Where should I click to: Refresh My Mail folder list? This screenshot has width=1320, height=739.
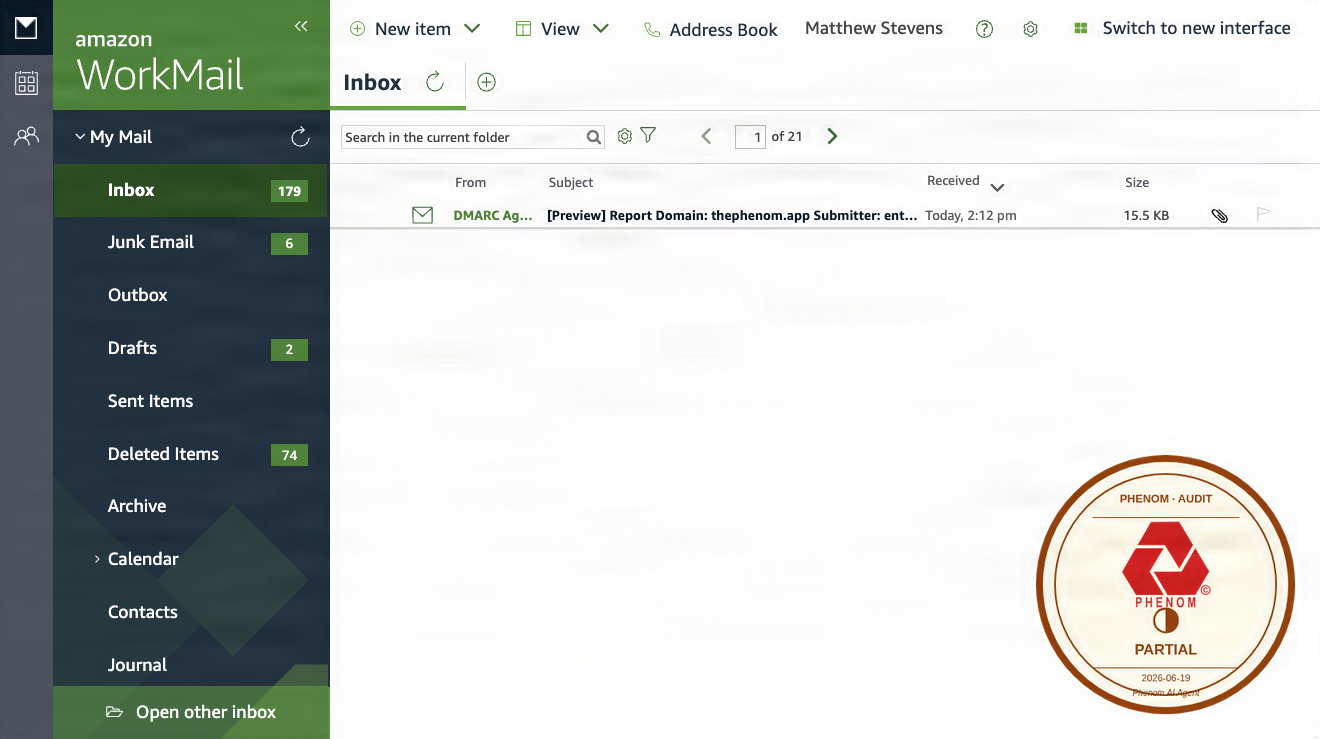pyautogui.click(x=300, y=137)
